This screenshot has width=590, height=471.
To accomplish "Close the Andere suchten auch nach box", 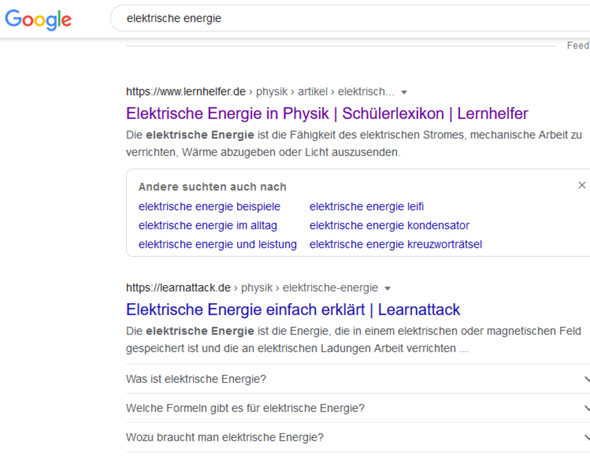I will click(582, 185).
